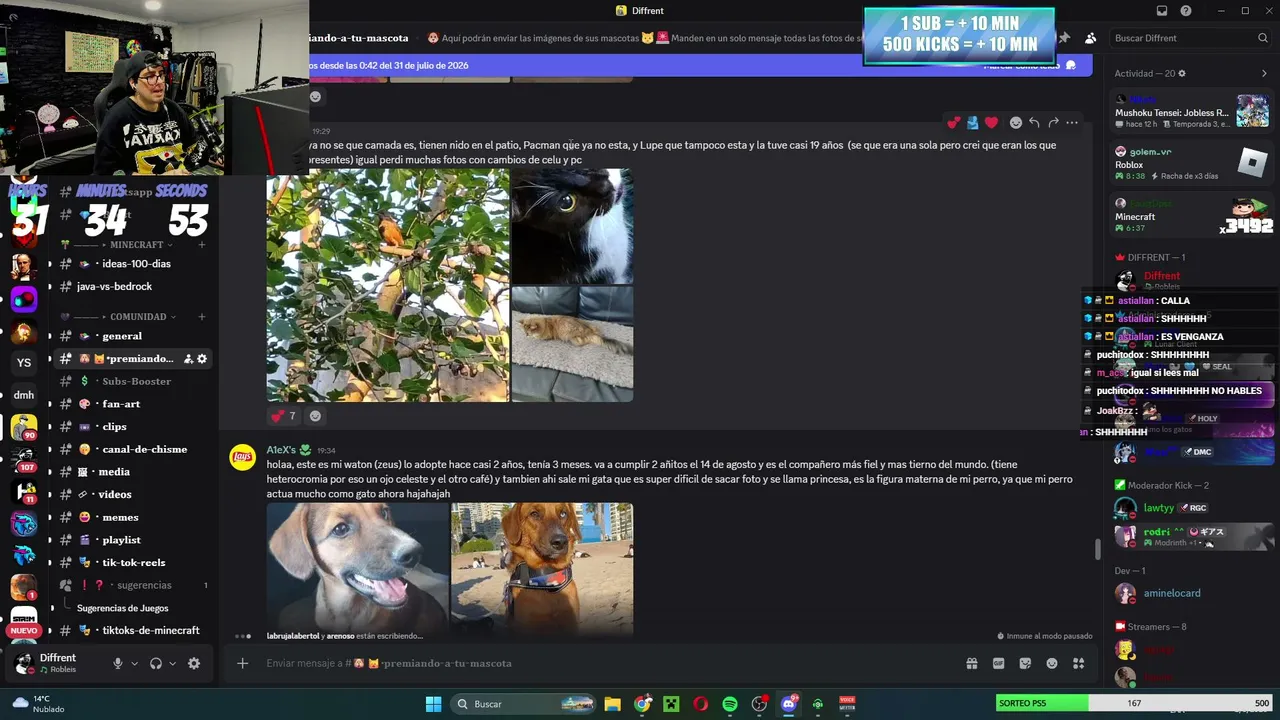
Task: Open the sticker picker
Action: point(1025,663)
